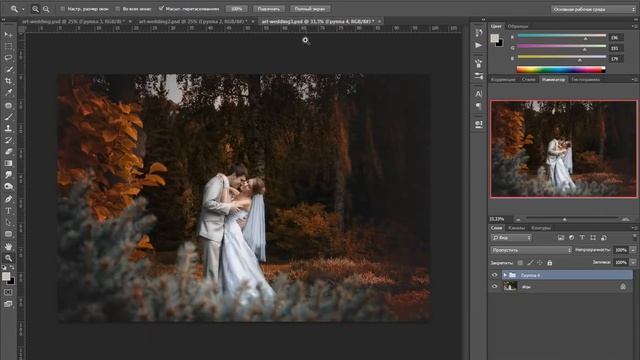Image resolution: width=640 pixels, height=360 pixels.
Task: Select the Spot Healing Brush tool
Action: [8, 105]
